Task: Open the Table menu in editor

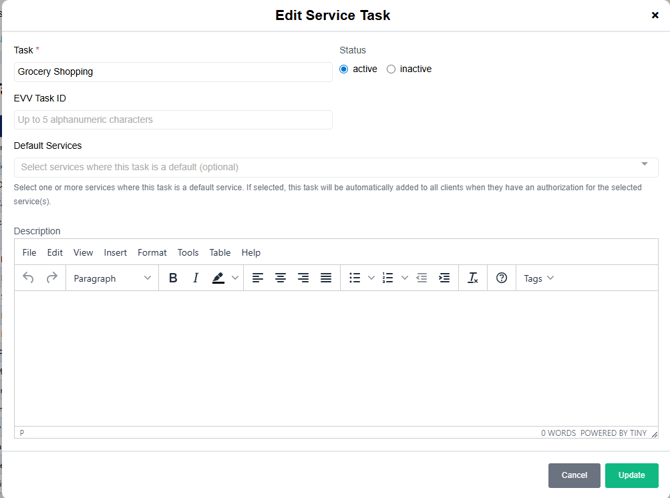Action: click(x=220, y=253)
